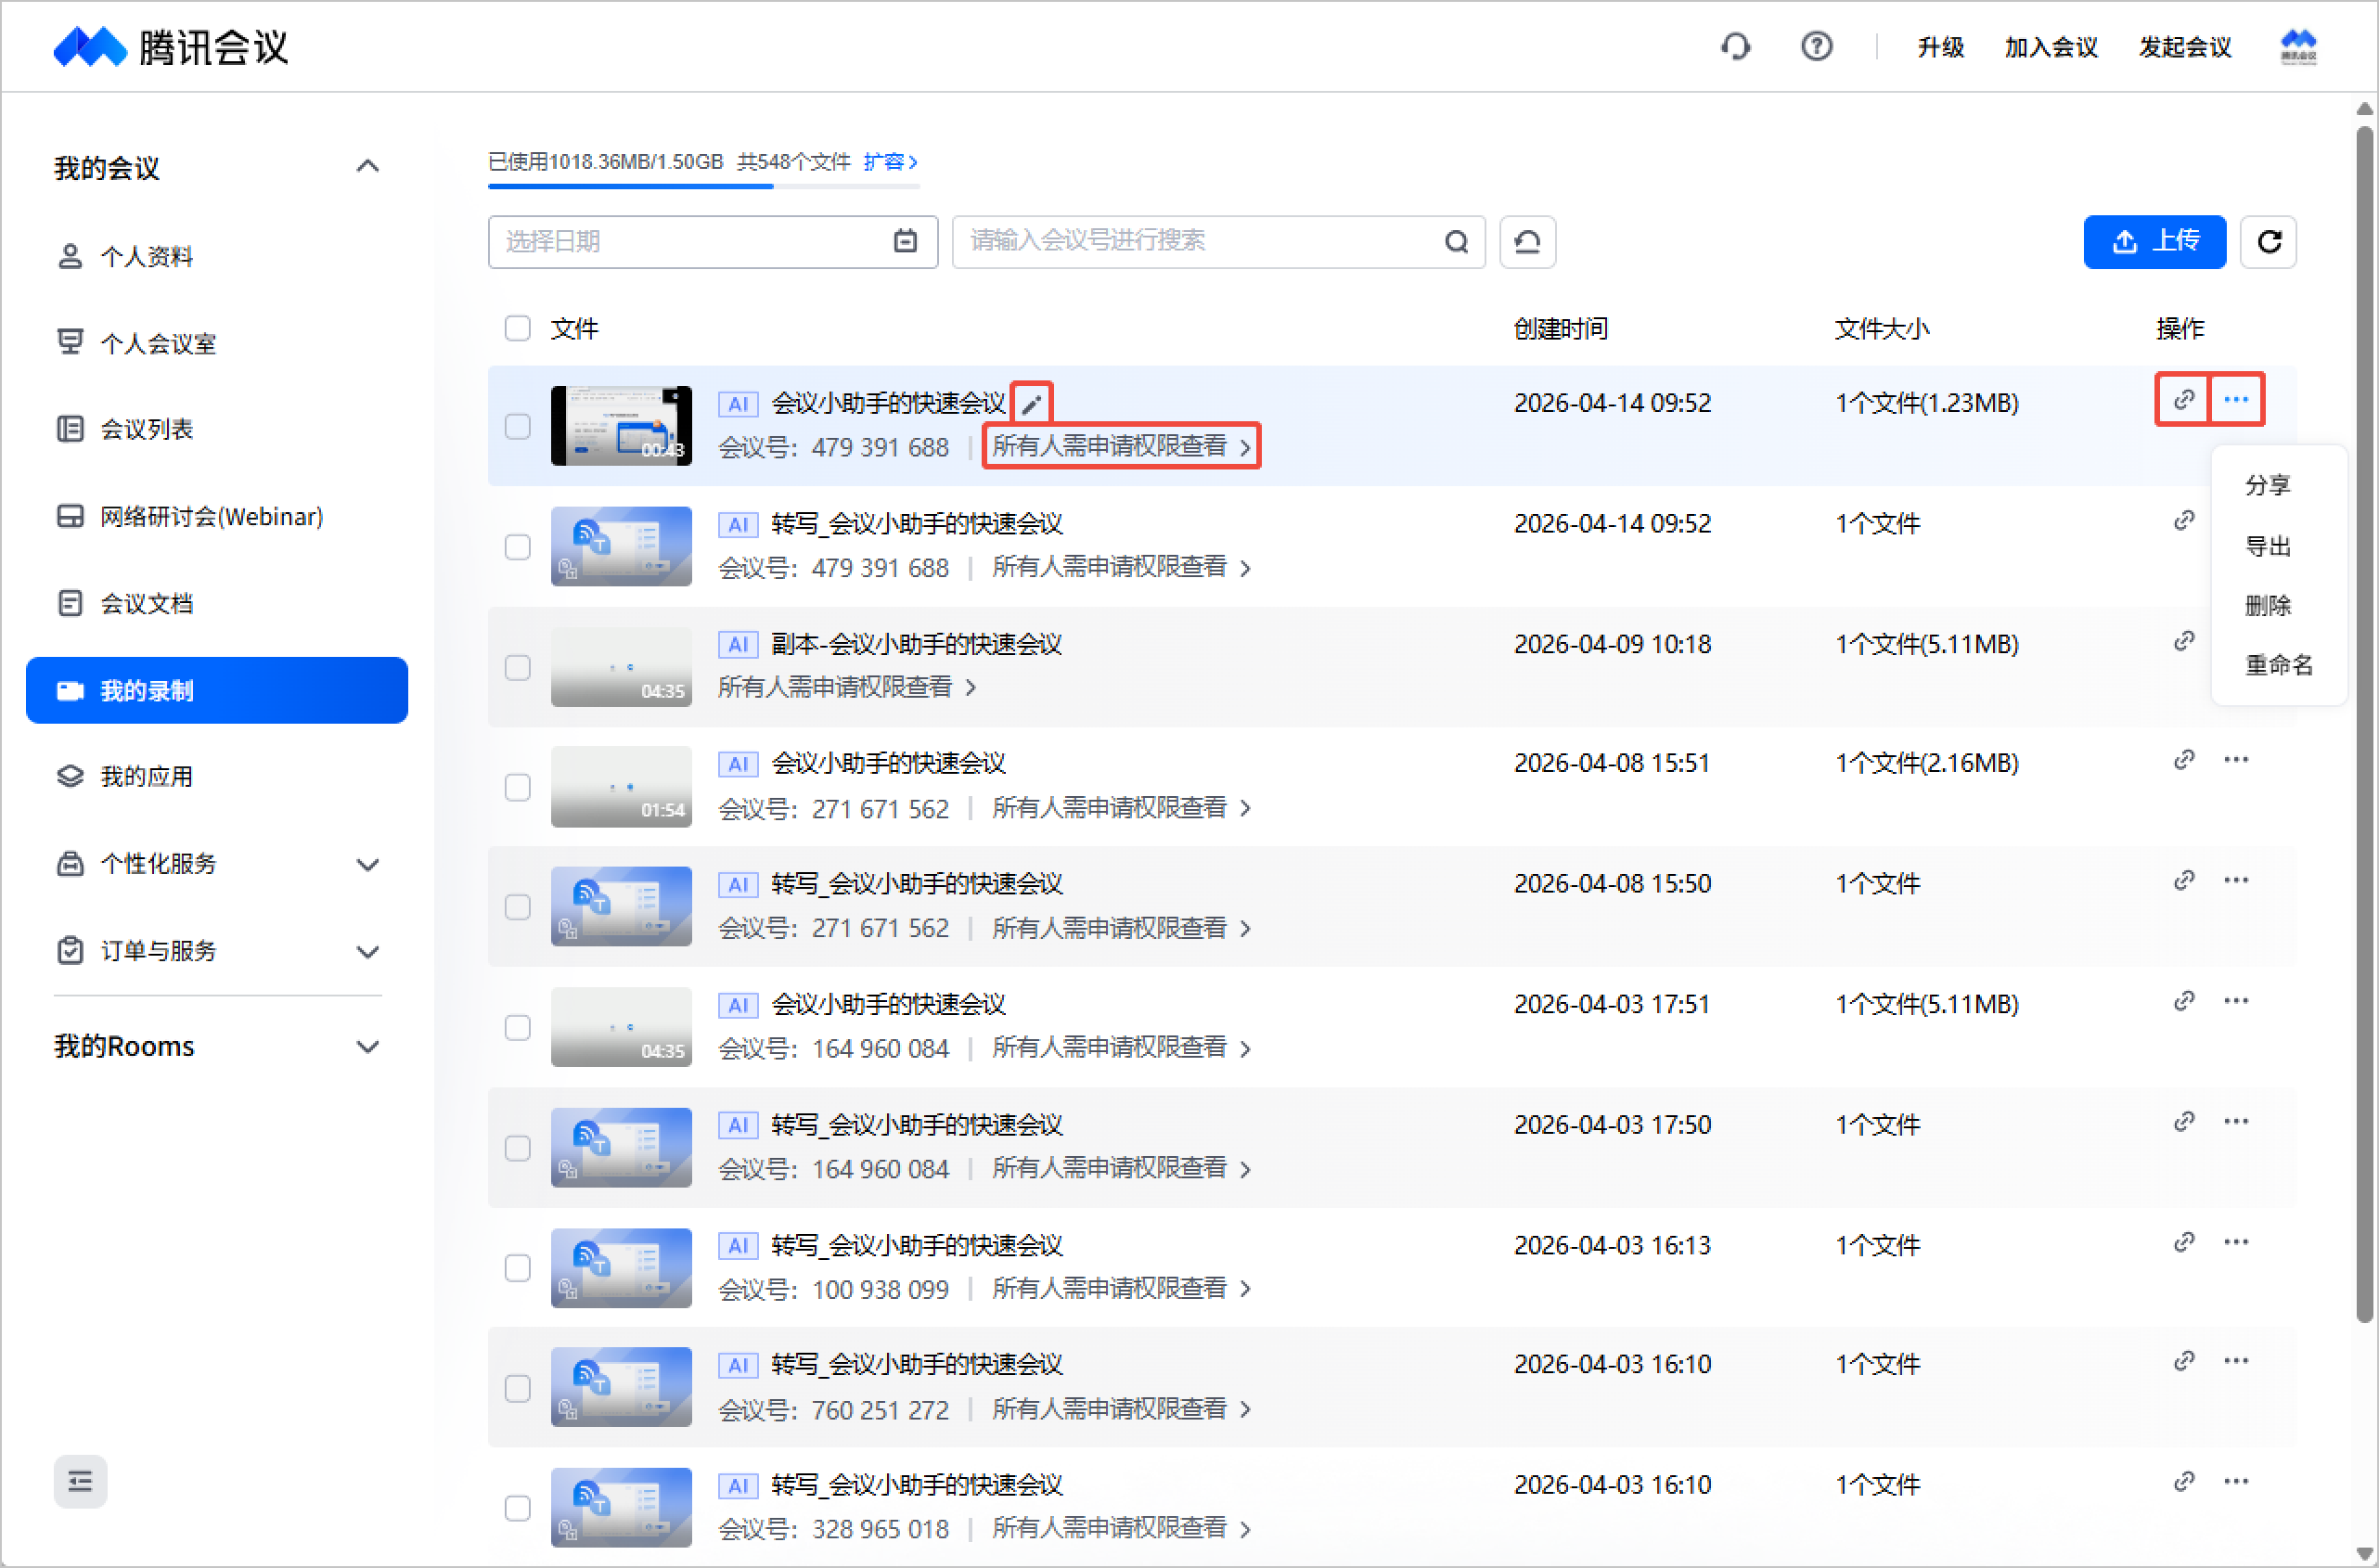Collapse the 我的会议 section
This screenshot has width=2379, height=1568.
click(367, 167)
